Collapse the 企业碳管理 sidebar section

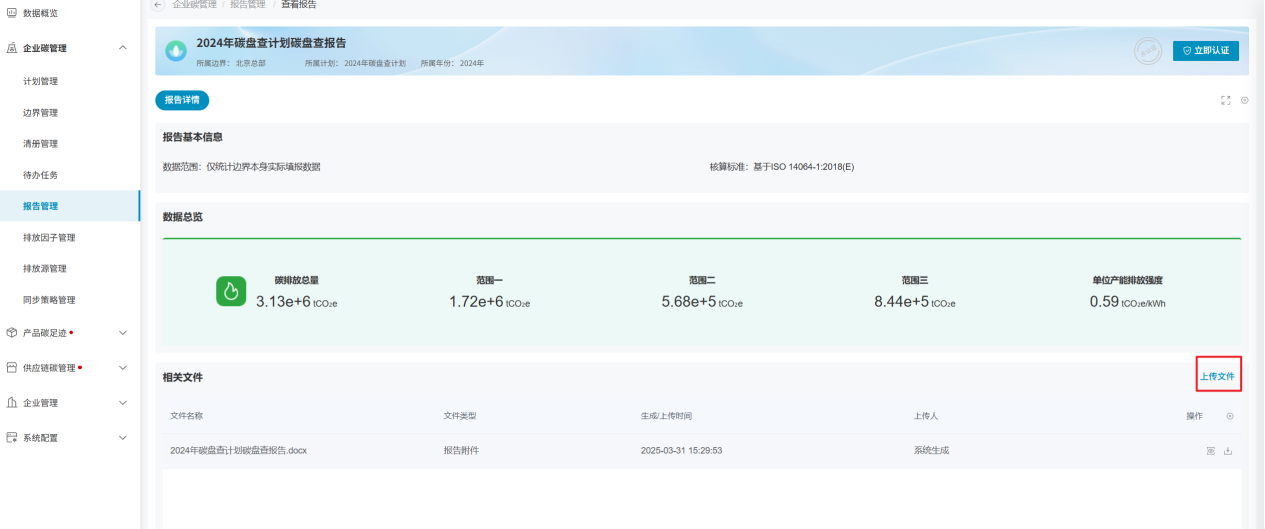[122, 48]
